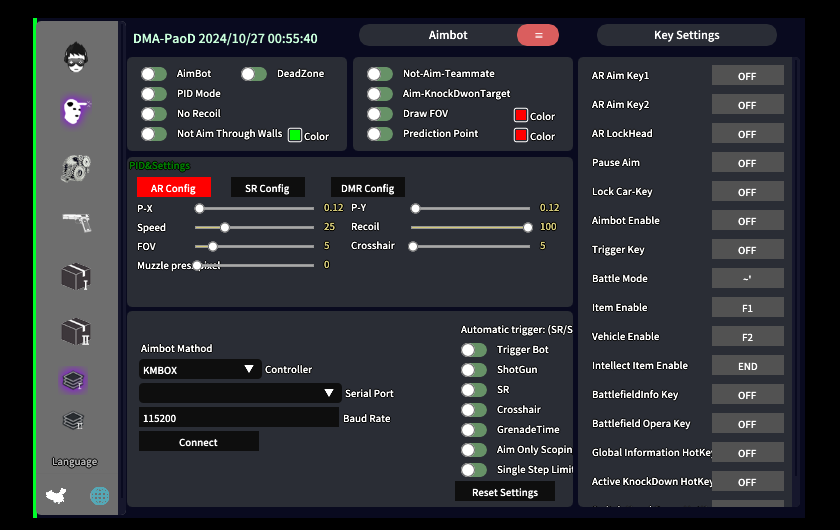Open the glowing aimbot head sidebar icon
The image size is (840, 530).
[76, 111]
